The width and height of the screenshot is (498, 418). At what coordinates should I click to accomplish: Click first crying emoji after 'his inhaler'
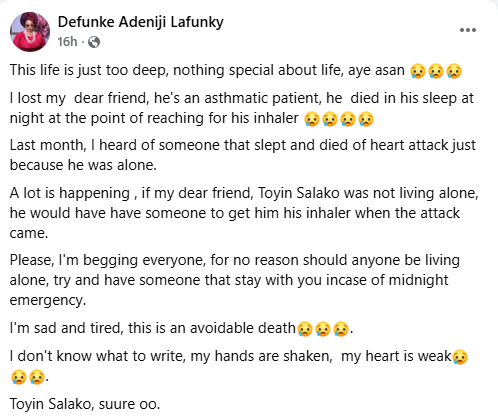coord(312,119)
